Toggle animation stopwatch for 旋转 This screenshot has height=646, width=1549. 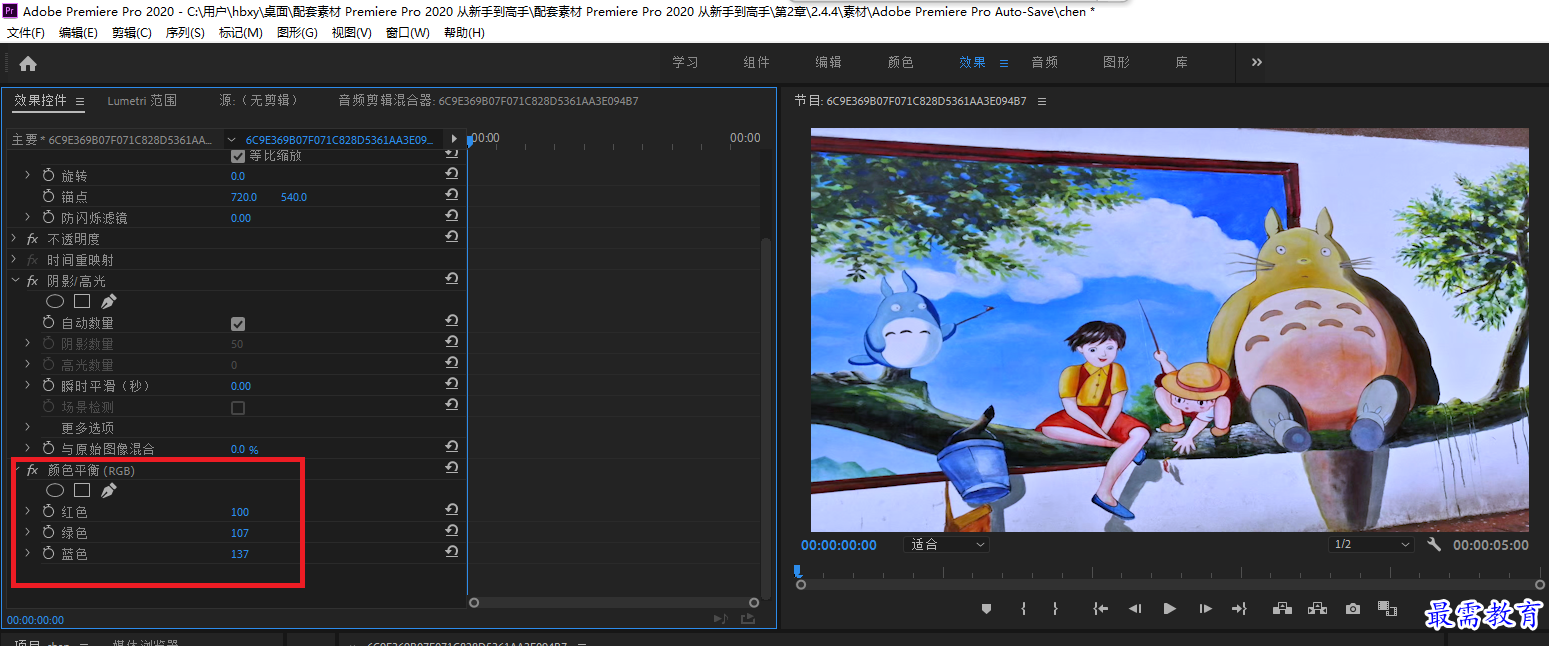click(49, 176)
